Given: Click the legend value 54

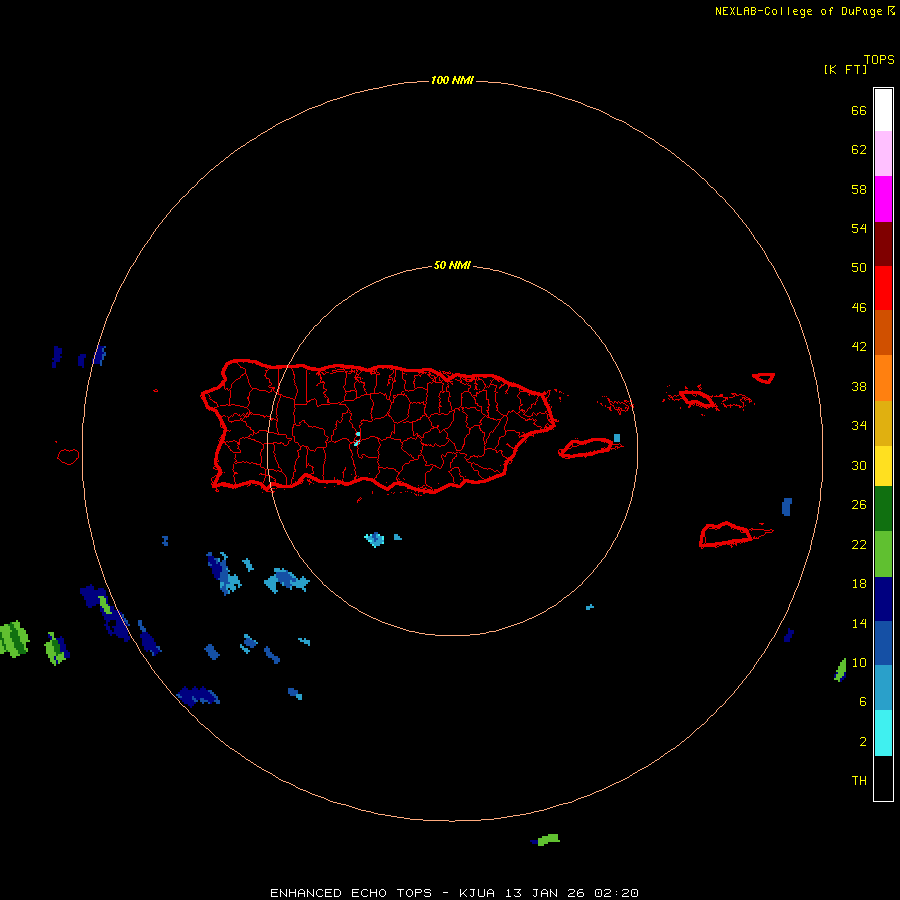Looking at the screenshot, I should (x=859, y=228).
